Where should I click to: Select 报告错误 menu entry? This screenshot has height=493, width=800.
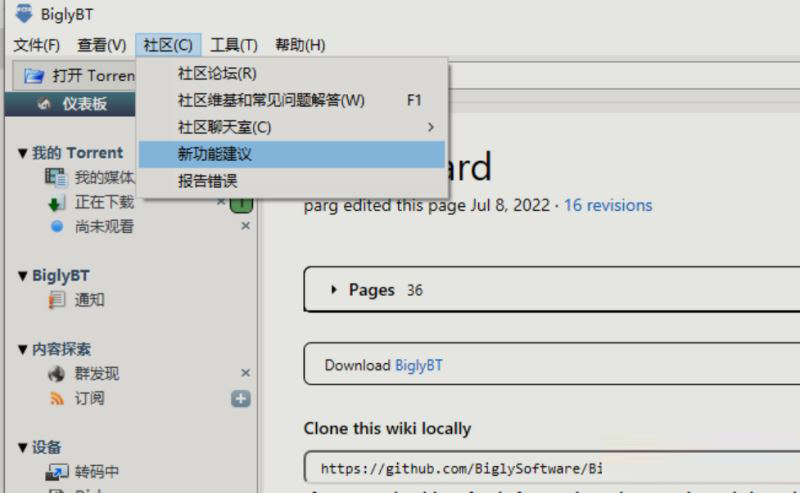pyautogui.click(x=292, y=181)
